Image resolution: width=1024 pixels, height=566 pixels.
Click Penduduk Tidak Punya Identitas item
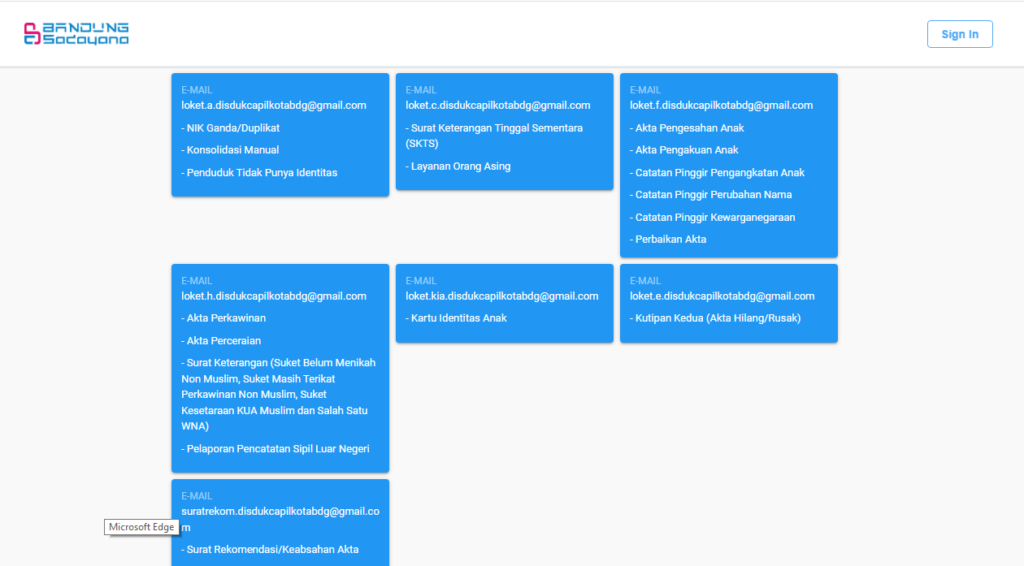259,172
